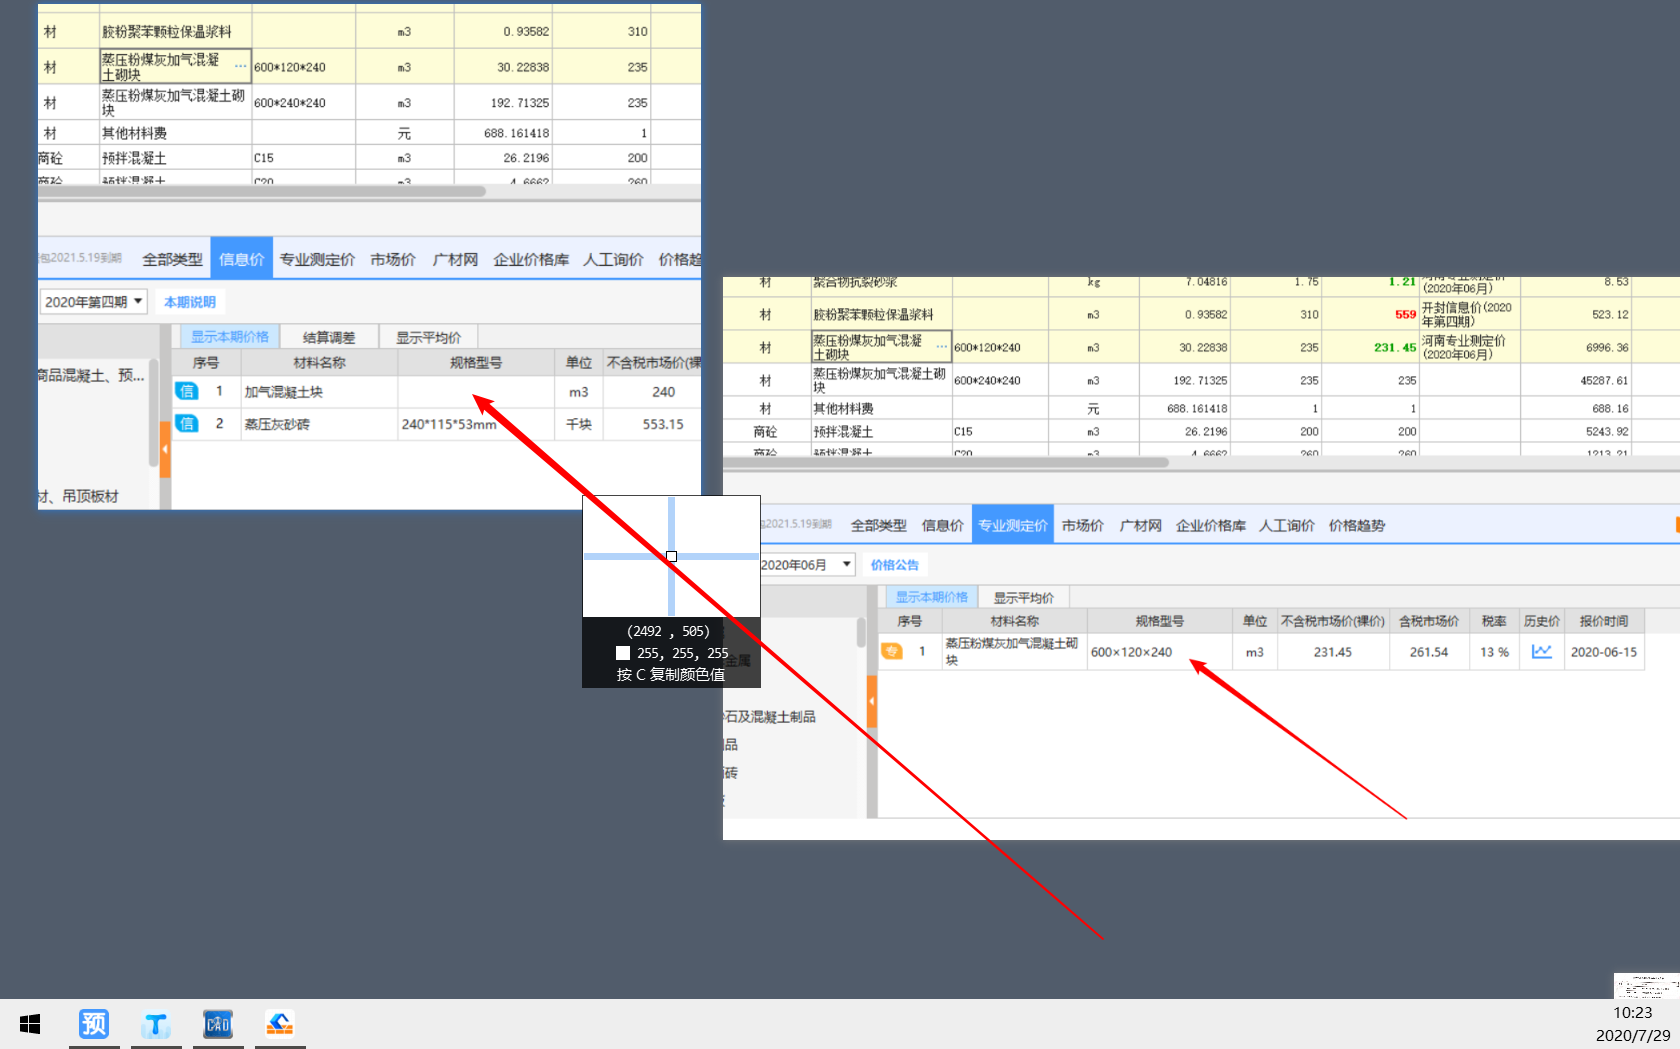Select the 吊顶板材 category in tree
1680x1049 pixels.
[90, 496]
